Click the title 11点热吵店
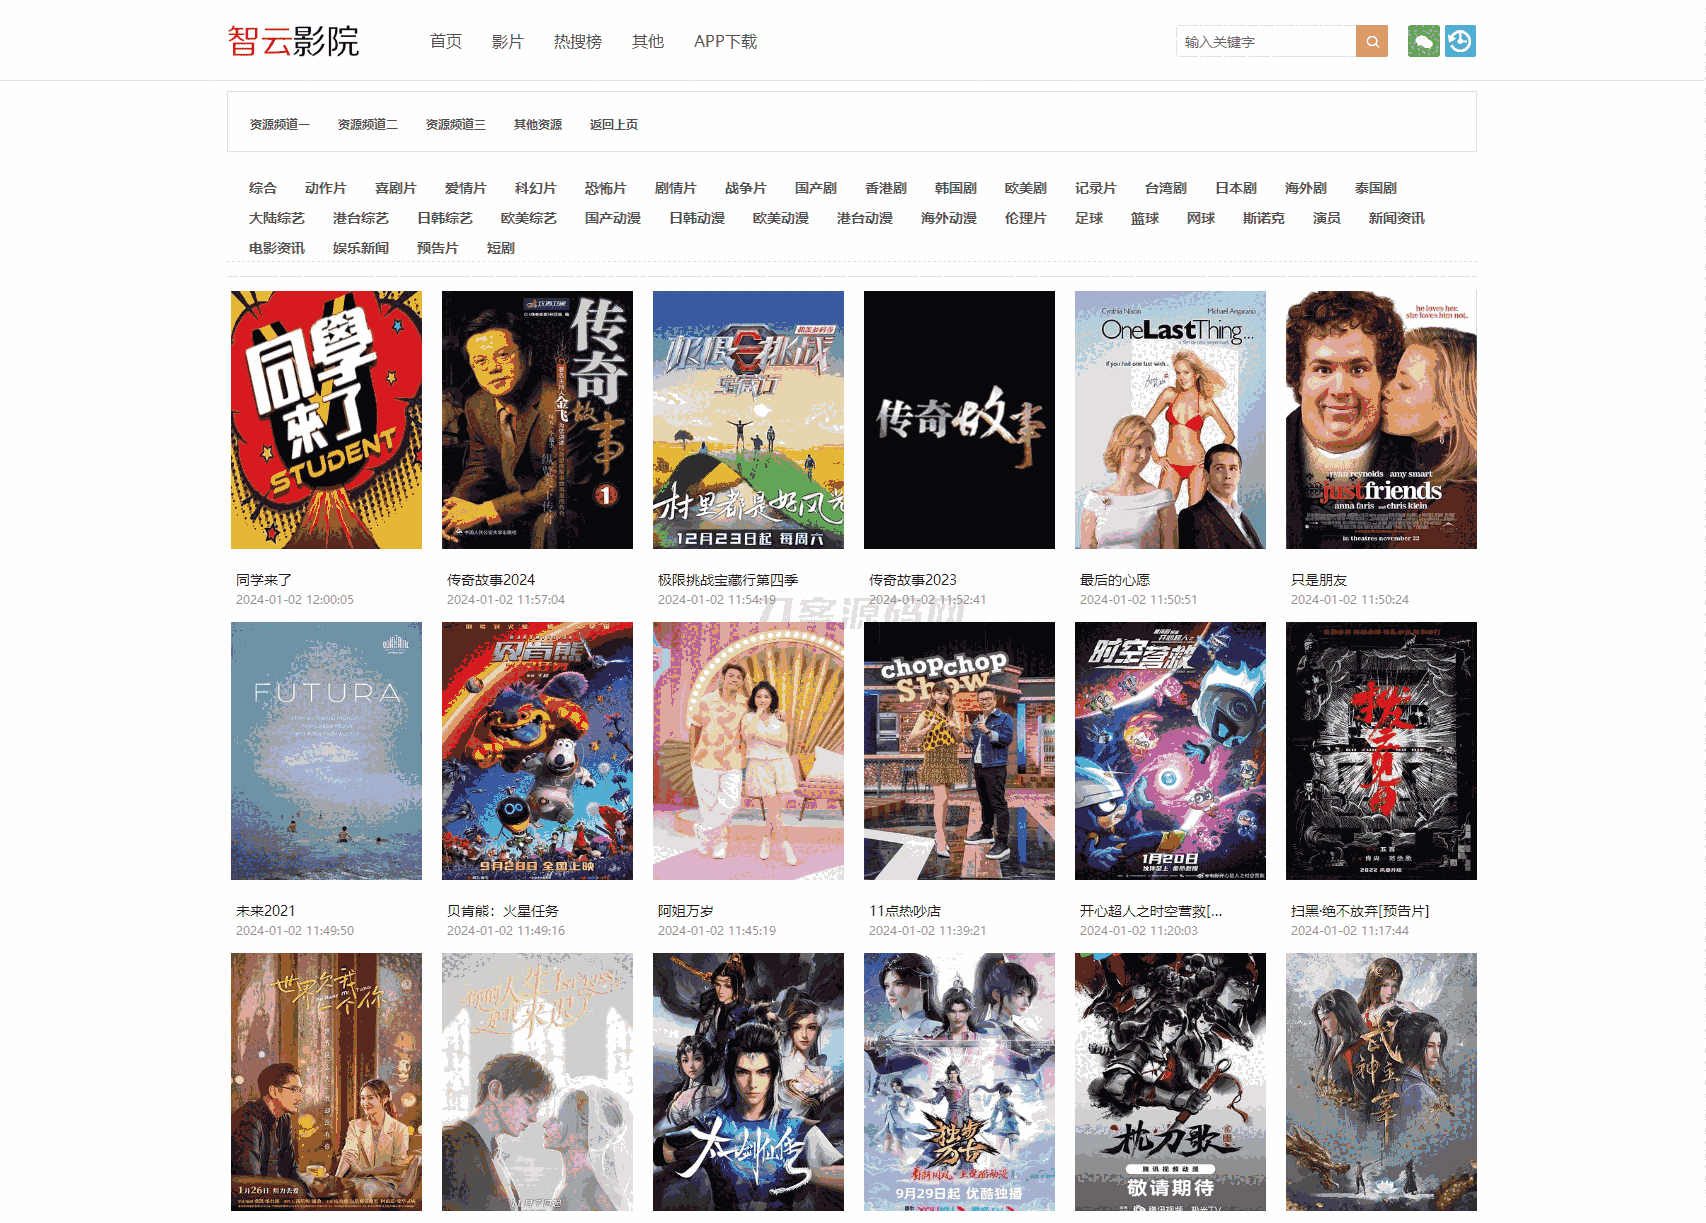Screen dimensions: 1706x1223 pos(905,911)
